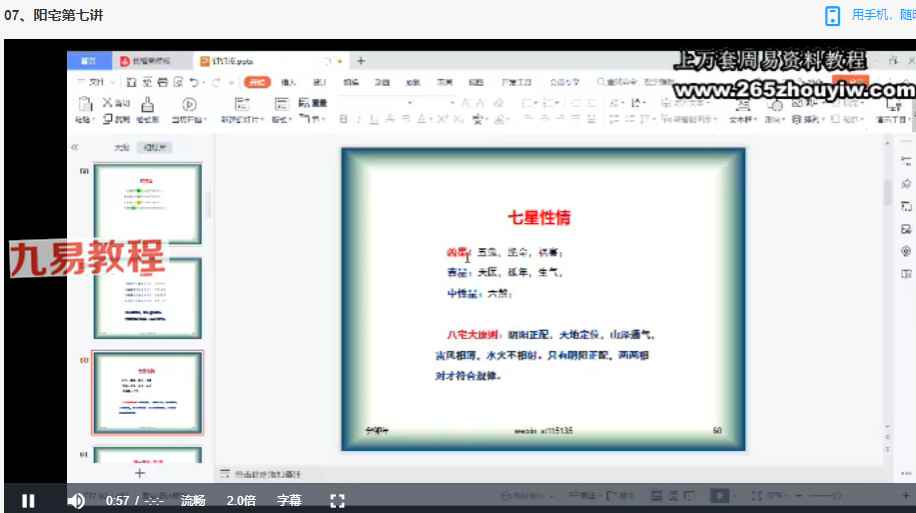This screenshot has height=513, width=916.
Task: Open the 流畅 video quality selector
Action: [x=193, y=501]
